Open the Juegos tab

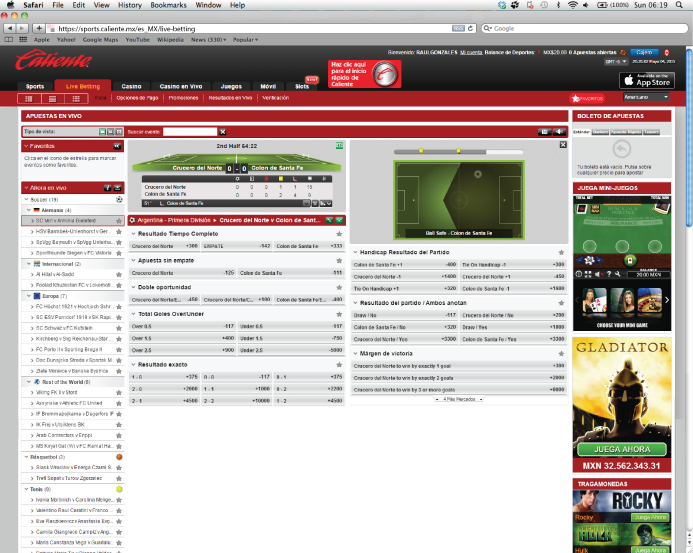coord(231,86)
